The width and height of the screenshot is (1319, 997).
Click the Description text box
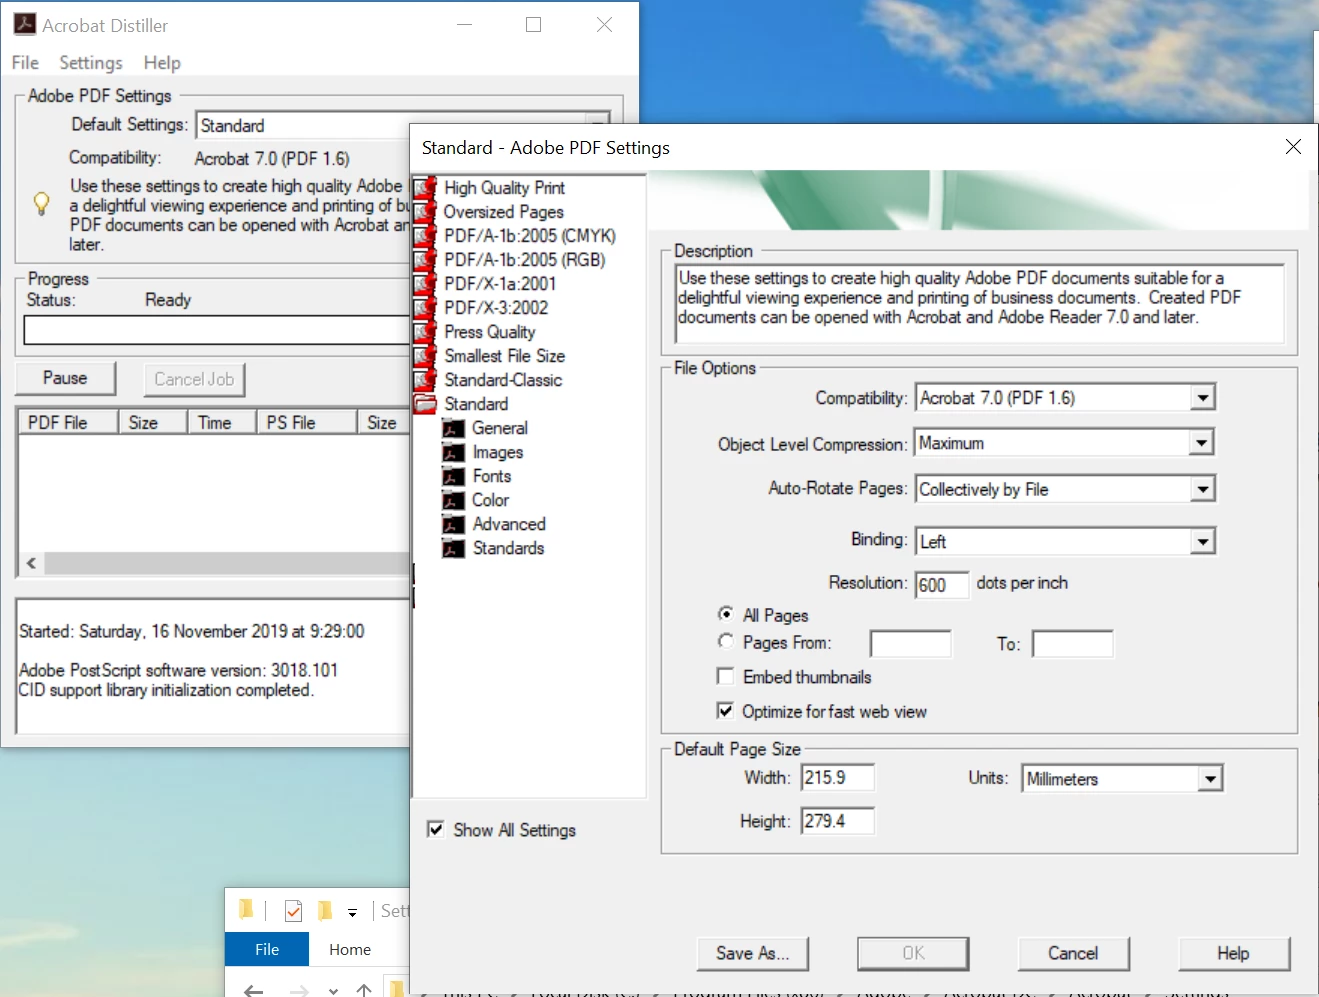click(980, 304)
